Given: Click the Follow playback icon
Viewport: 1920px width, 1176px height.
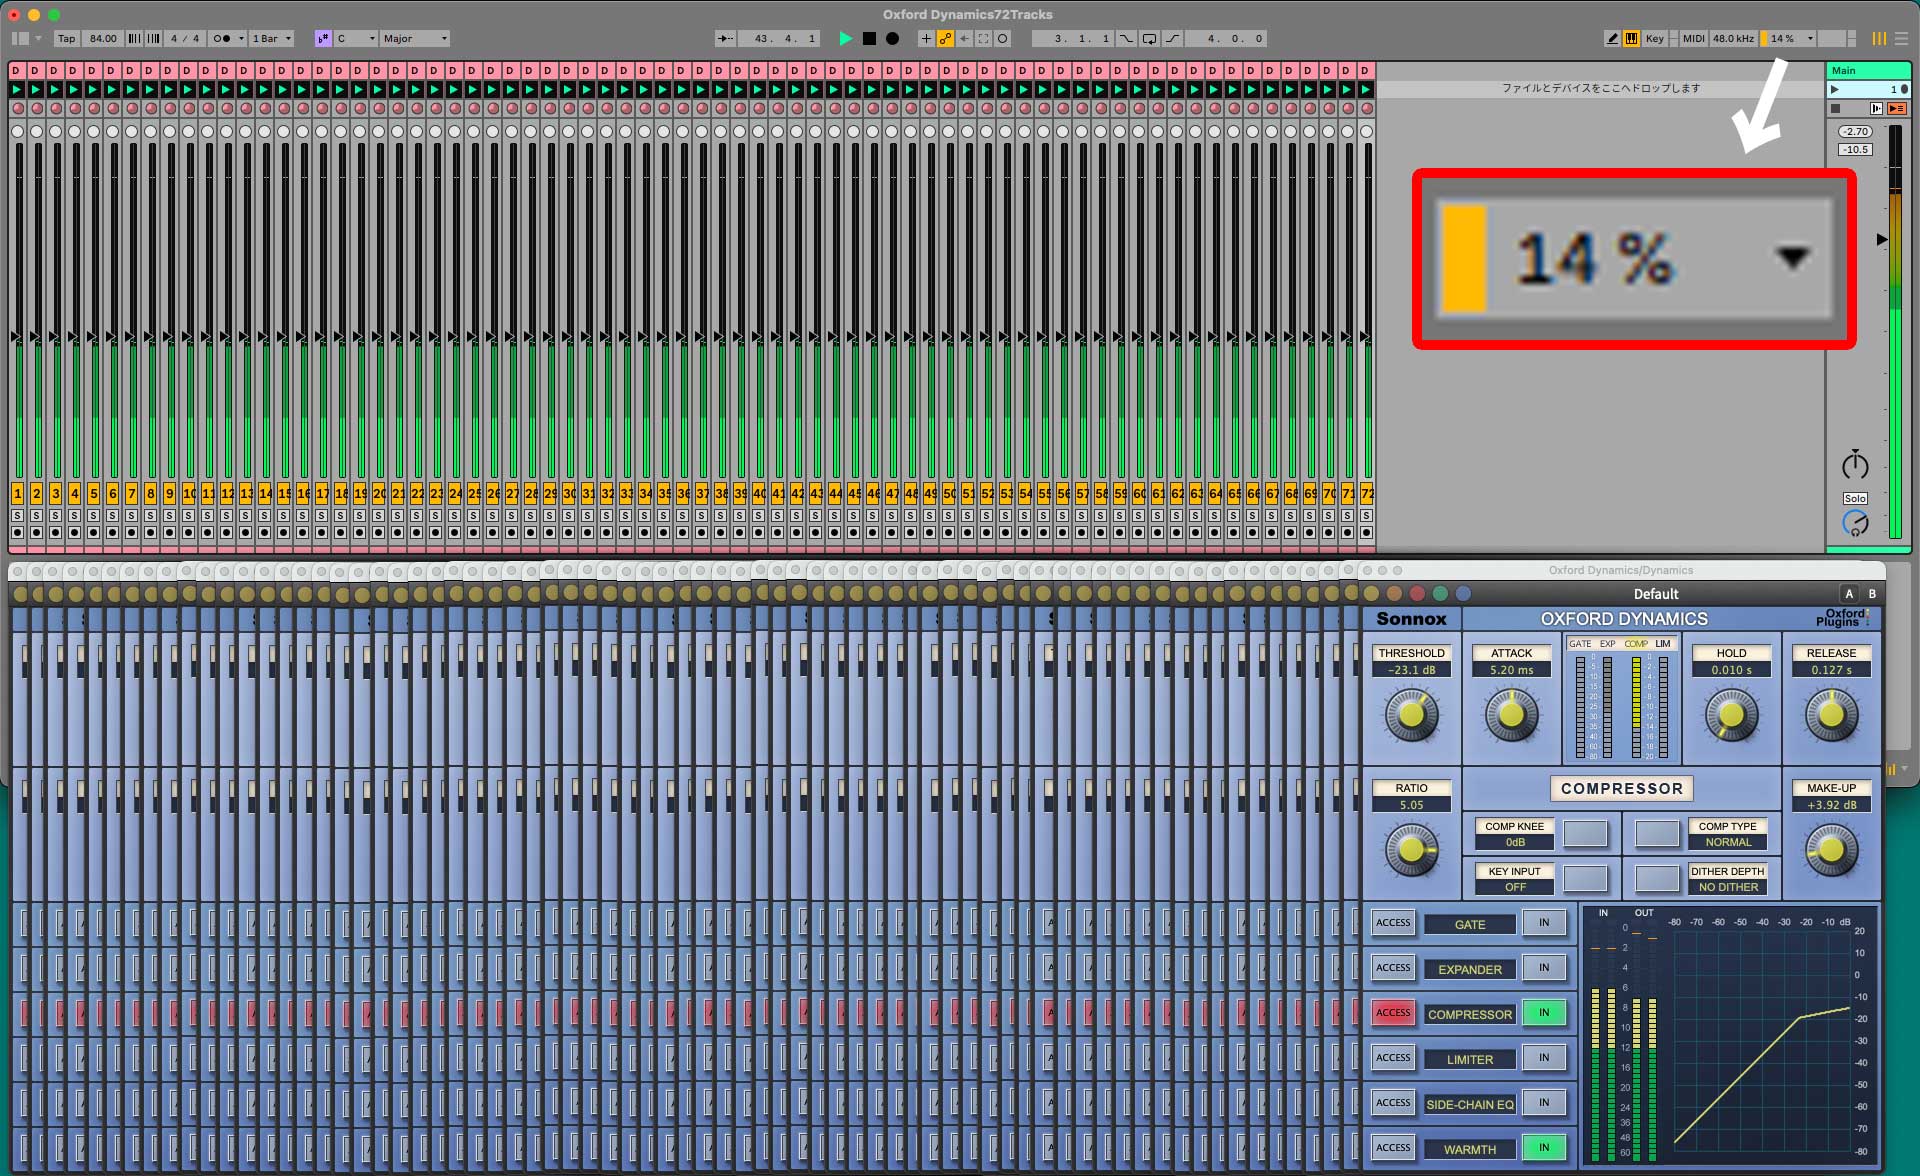Looking at the screenshot, I should click(x=725, y=39).
